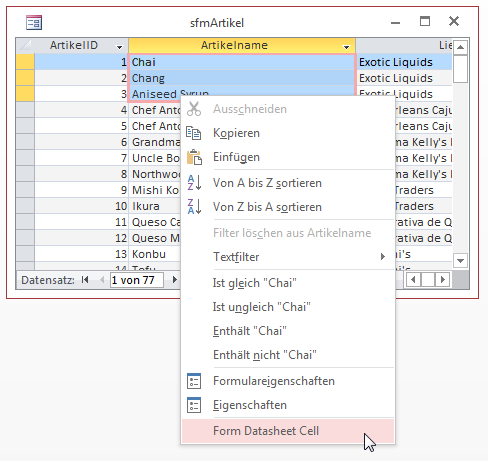Click the Mishi Ko cell in row 9
The image size is (488, 461).
(x=155, y=190)
